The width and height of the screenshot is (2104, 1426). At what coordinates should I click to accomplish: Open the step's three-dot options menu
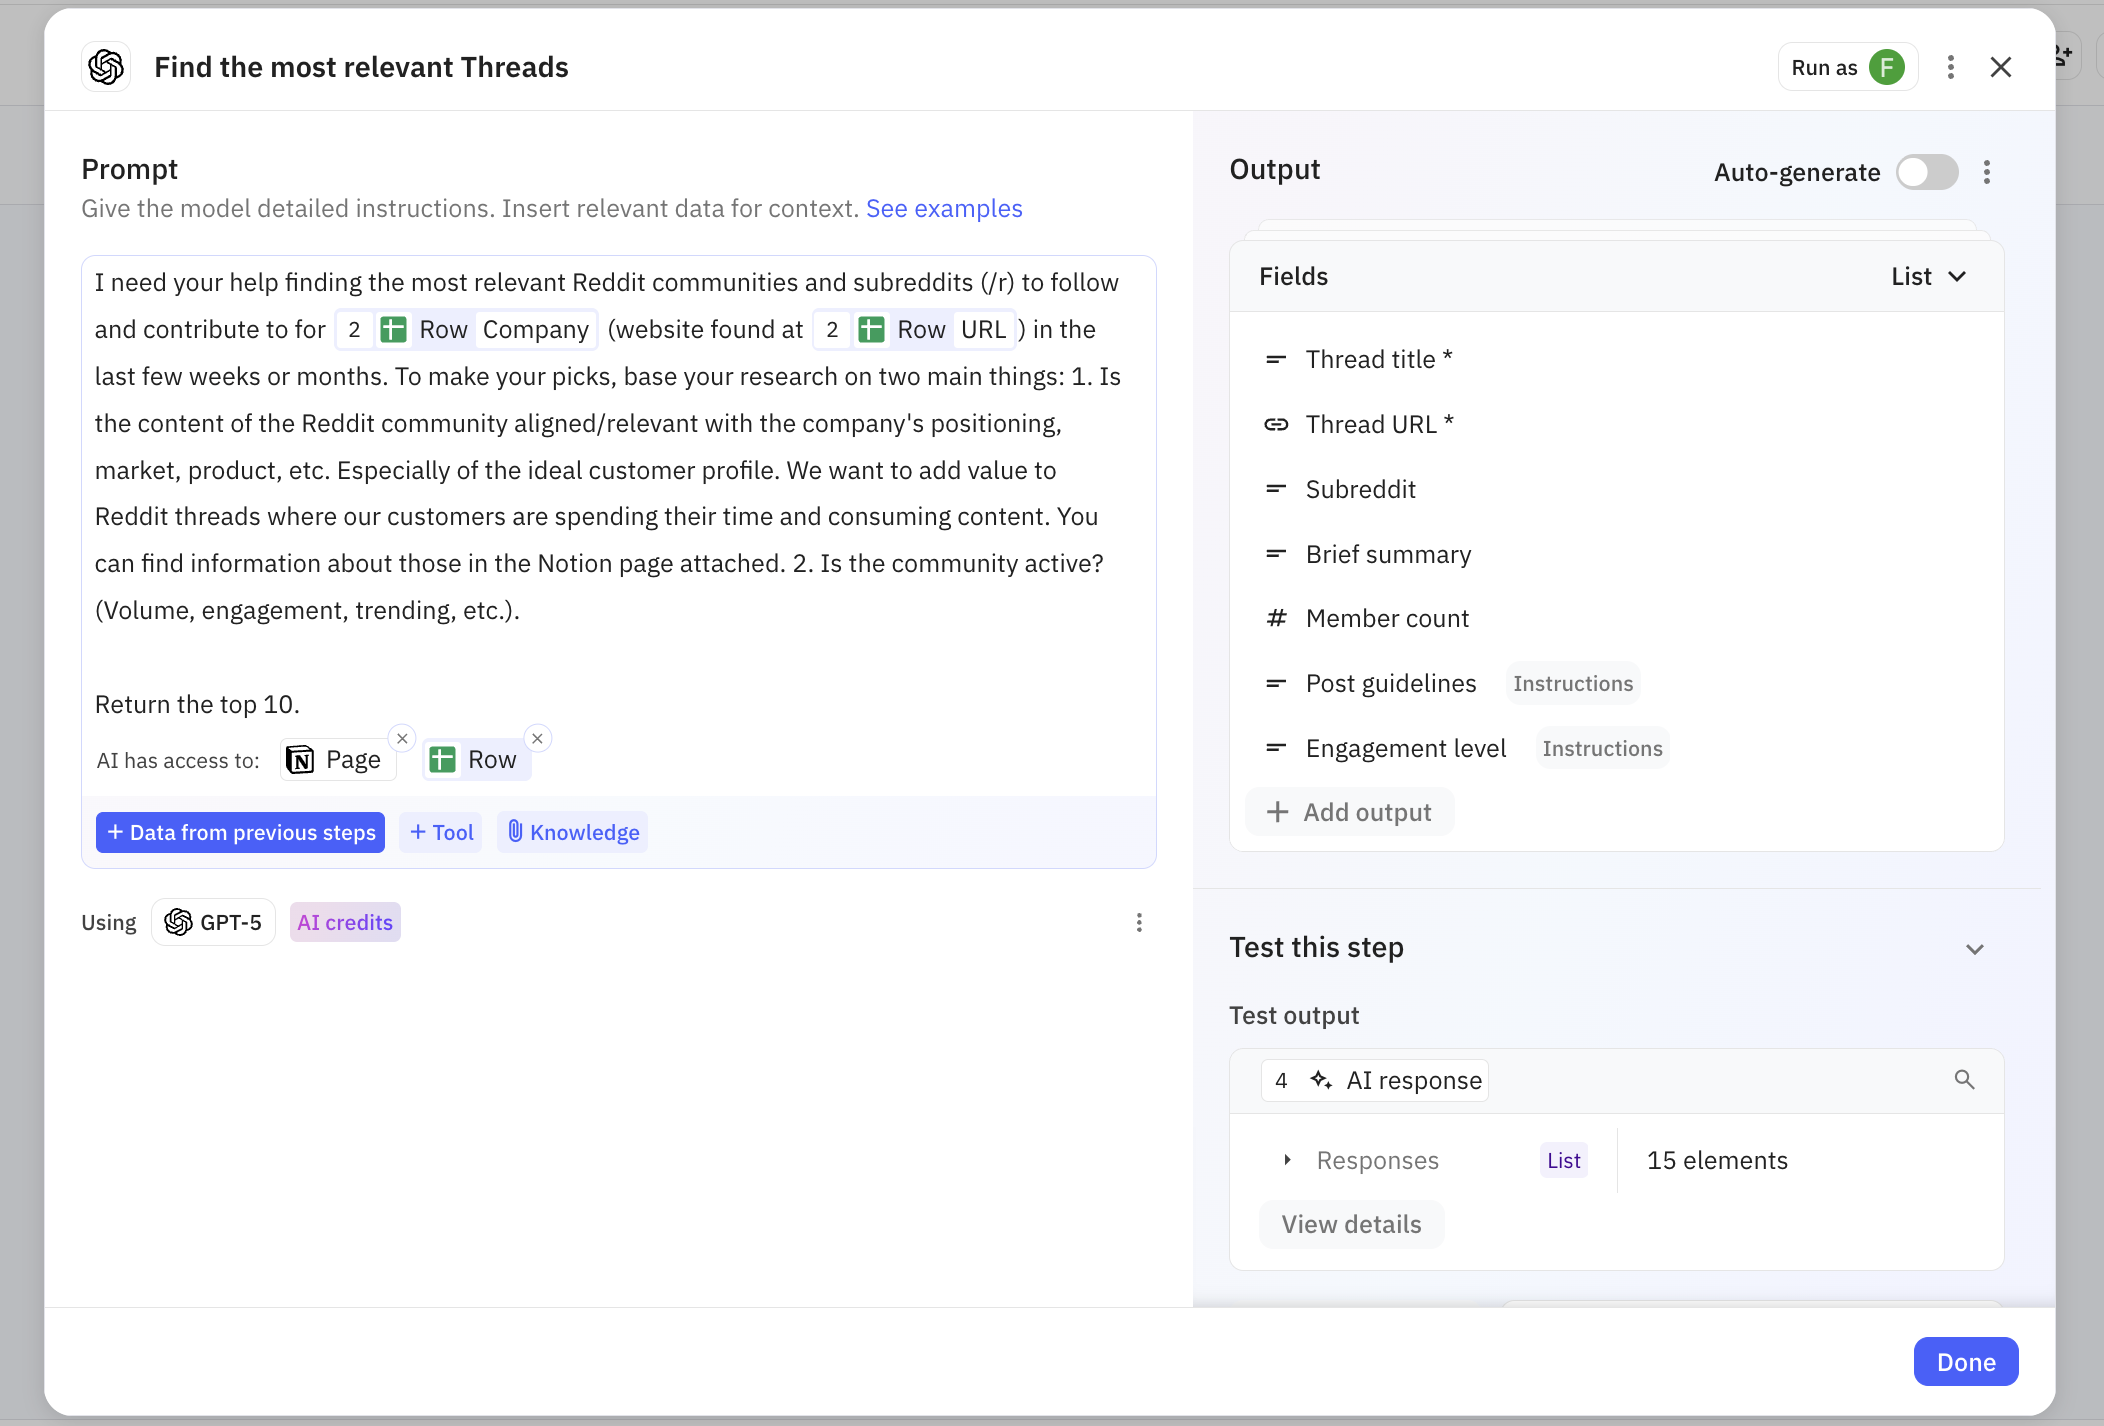[x=1950, y=67]
